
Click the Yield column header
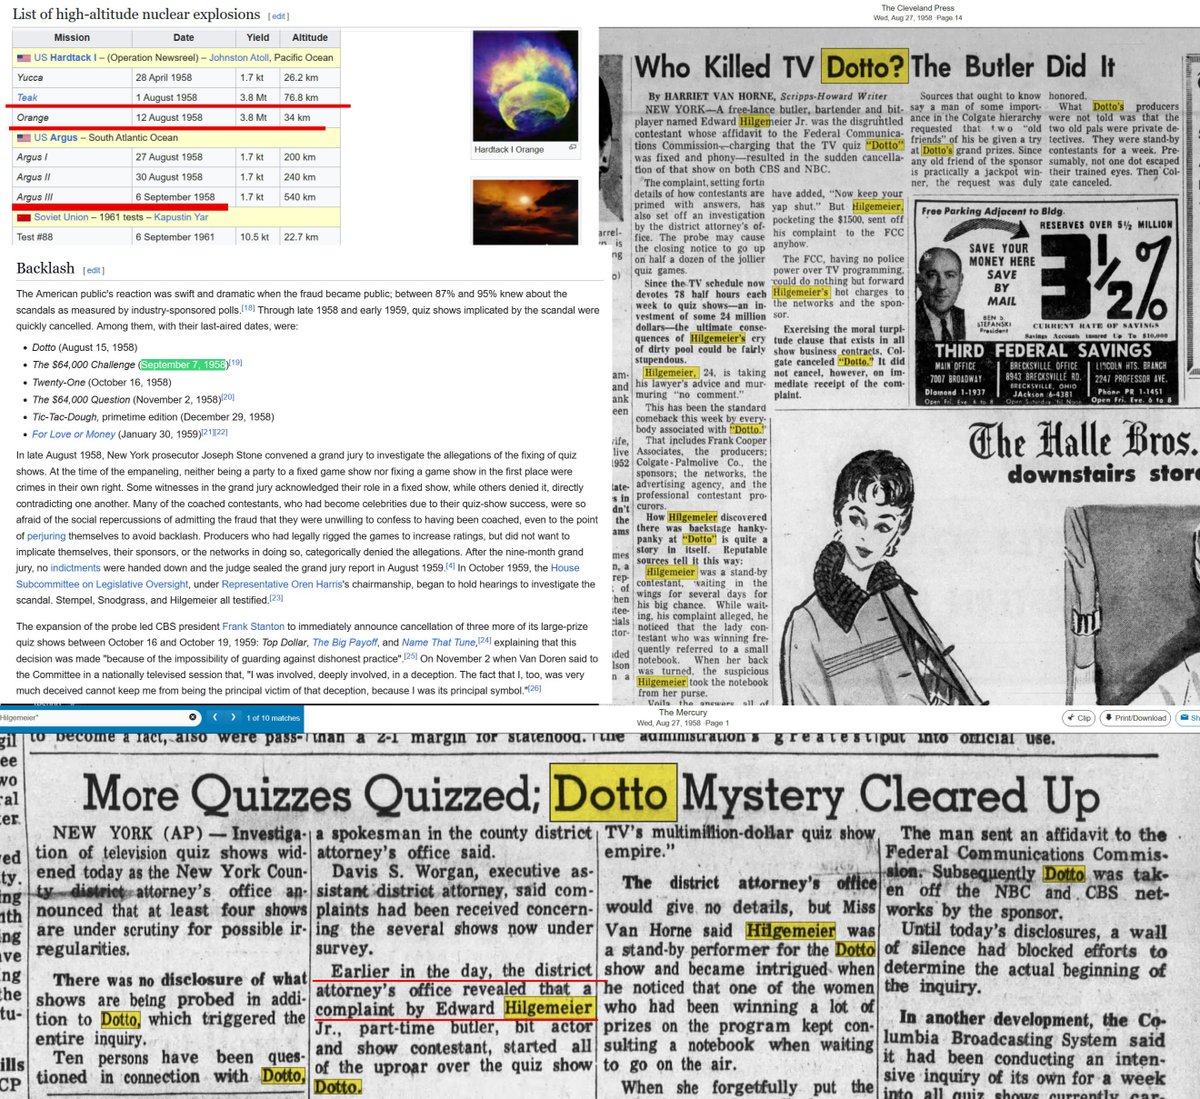(x=258, y=38)
